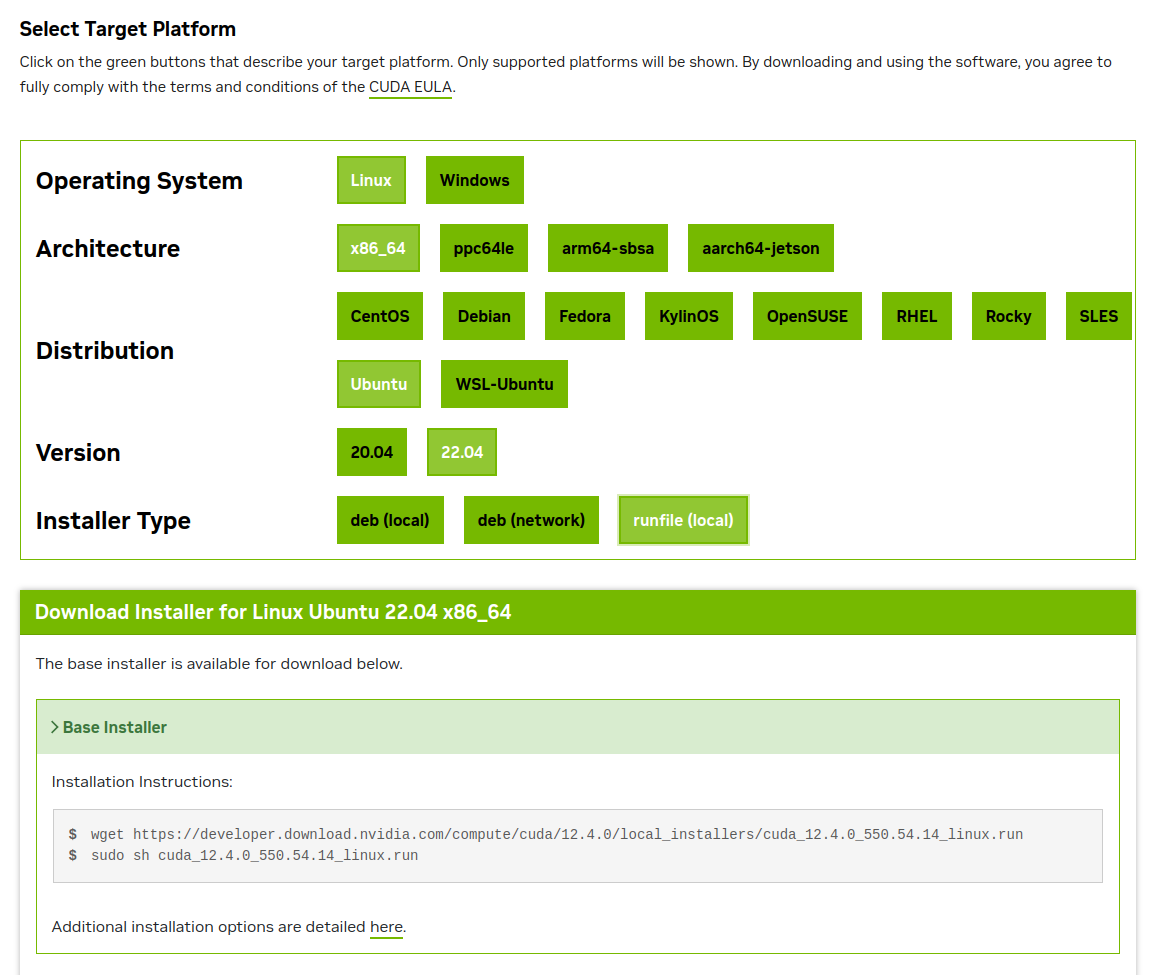Click the 'Operating System' row label
Image resolution: width=1157 pixels, height=975 pixels.
click(x=139, y=181)
